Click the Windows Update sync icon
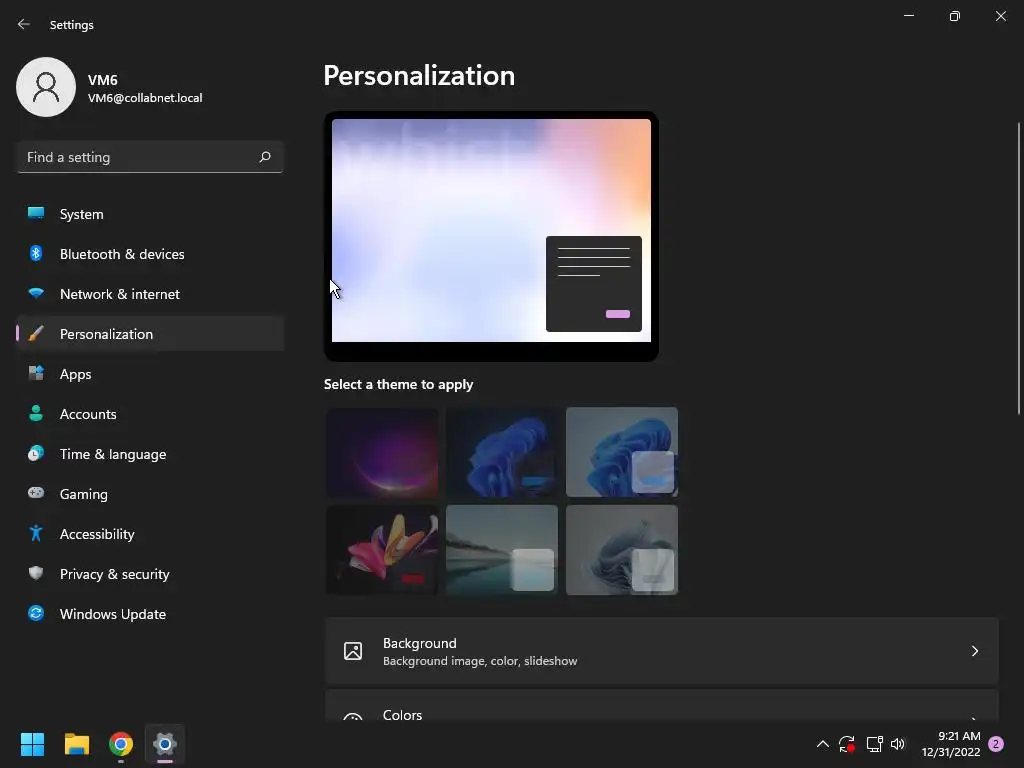This screenshot has height=768, width=1024. tap(36, 613)
